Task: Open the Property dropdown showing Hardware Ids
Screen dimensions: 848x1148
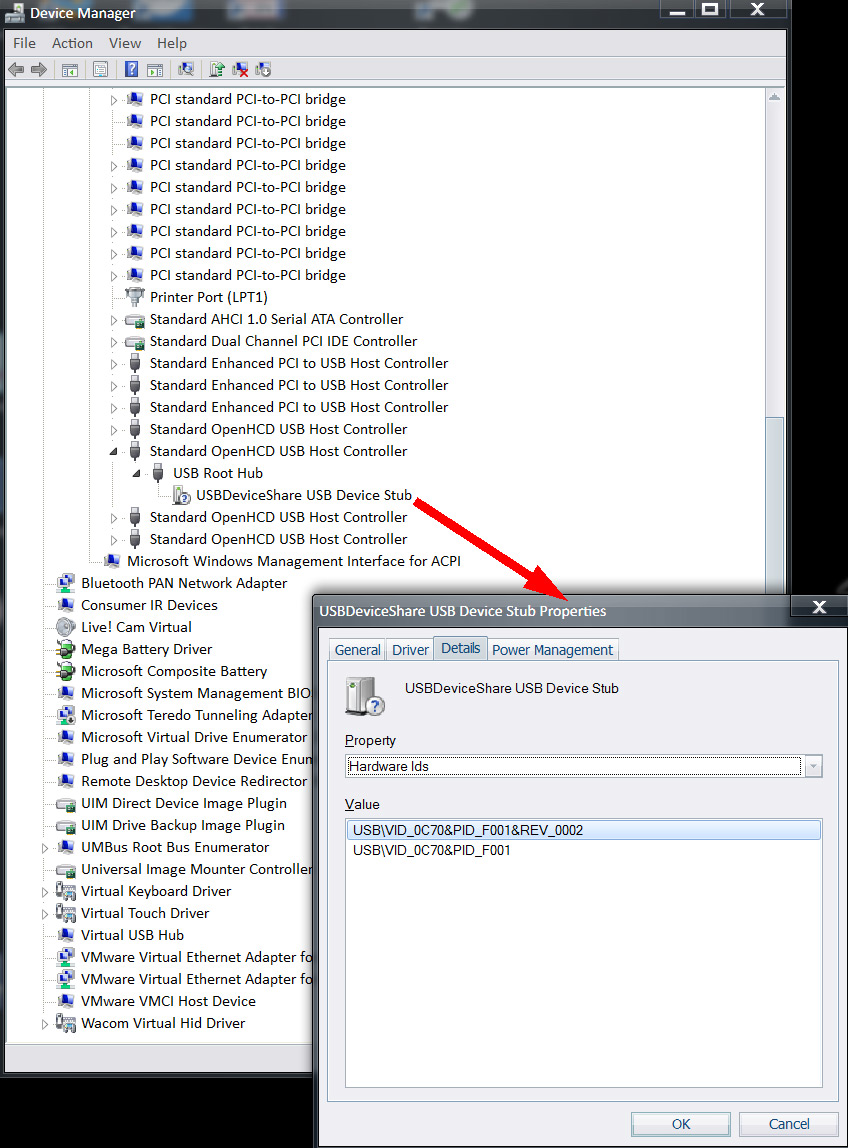Action: click(x=584, y=766)
